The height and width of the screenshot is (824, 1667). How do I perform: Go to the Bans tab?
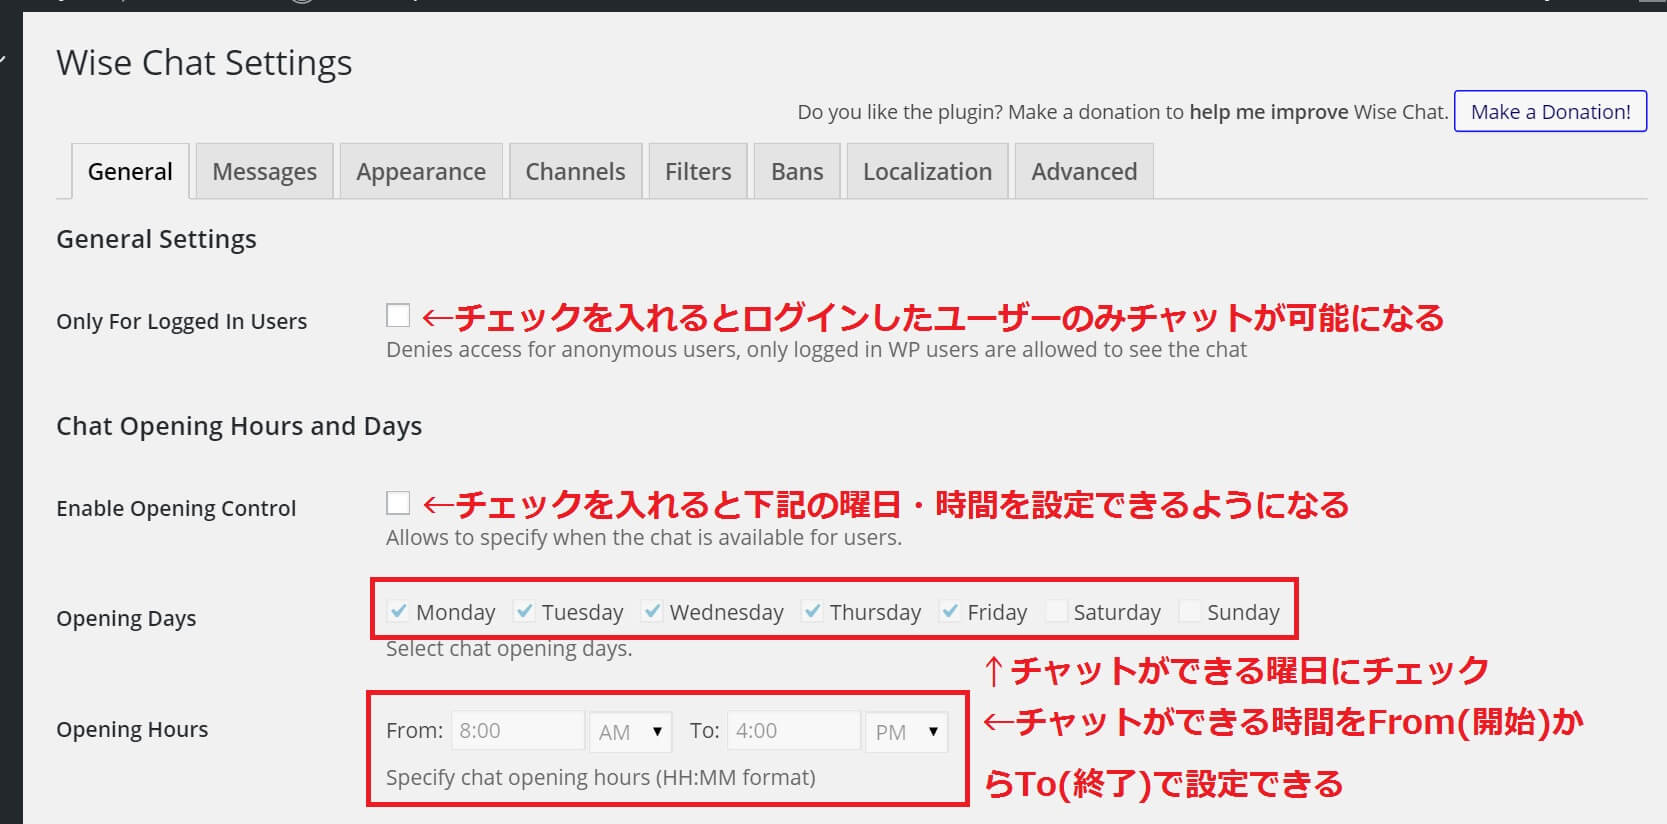(797, 171)
